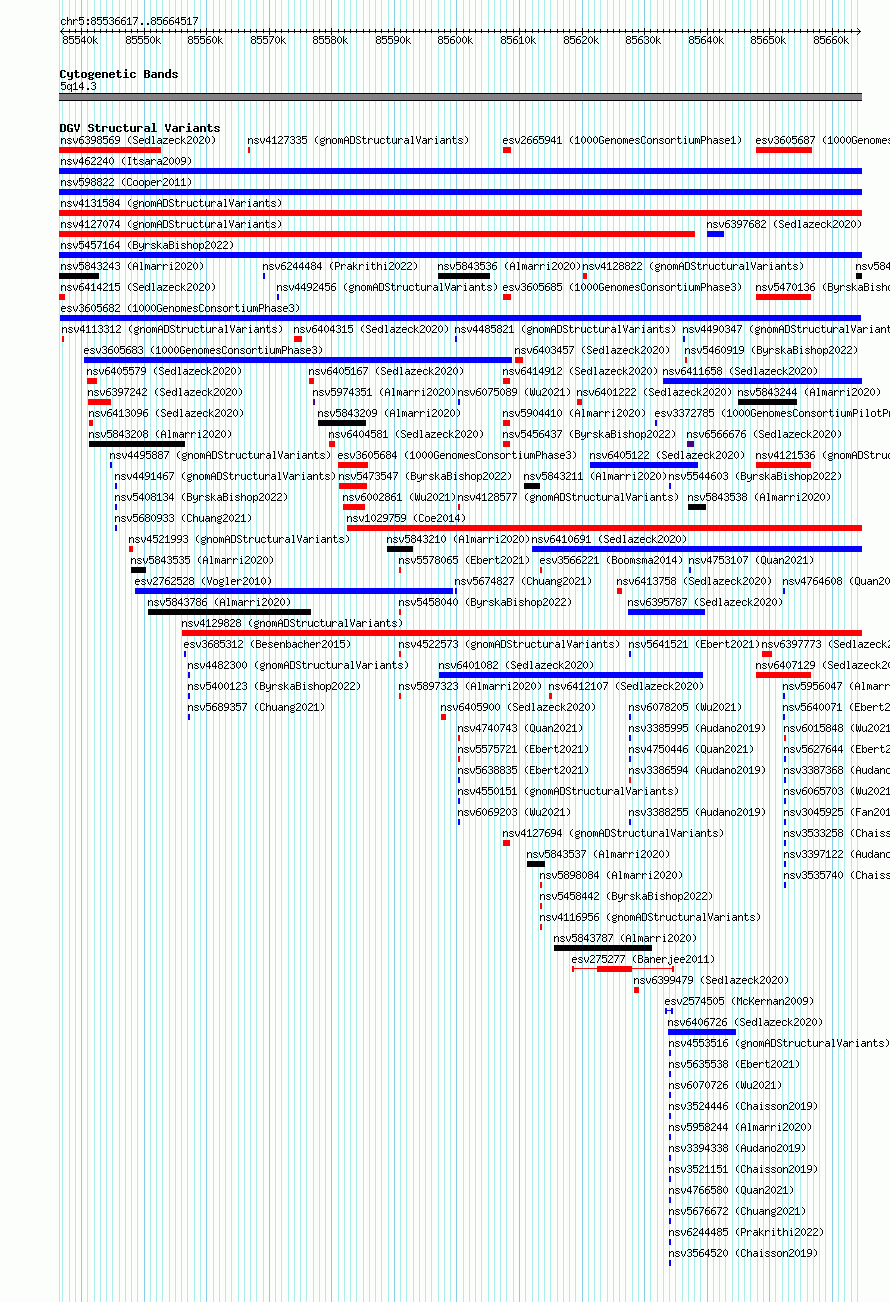Open variant nsv5680933 (Chuang2021) label
The image size is (890, 1302).
click(184, 519)
